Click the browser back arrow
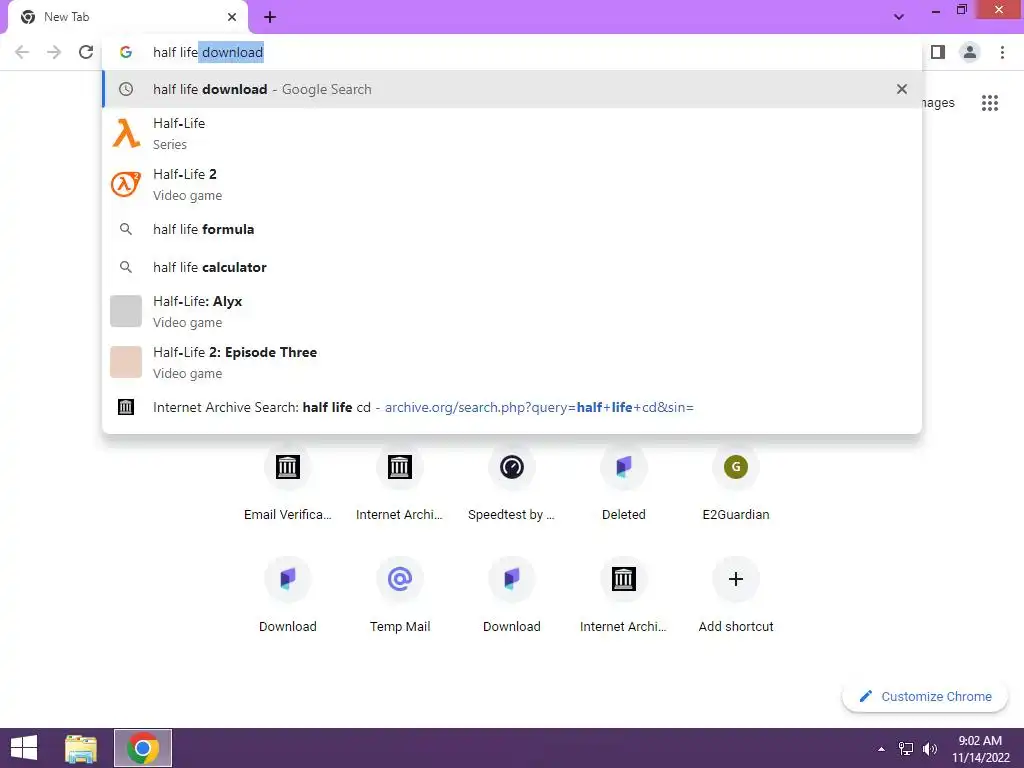 tap(22, 52)
